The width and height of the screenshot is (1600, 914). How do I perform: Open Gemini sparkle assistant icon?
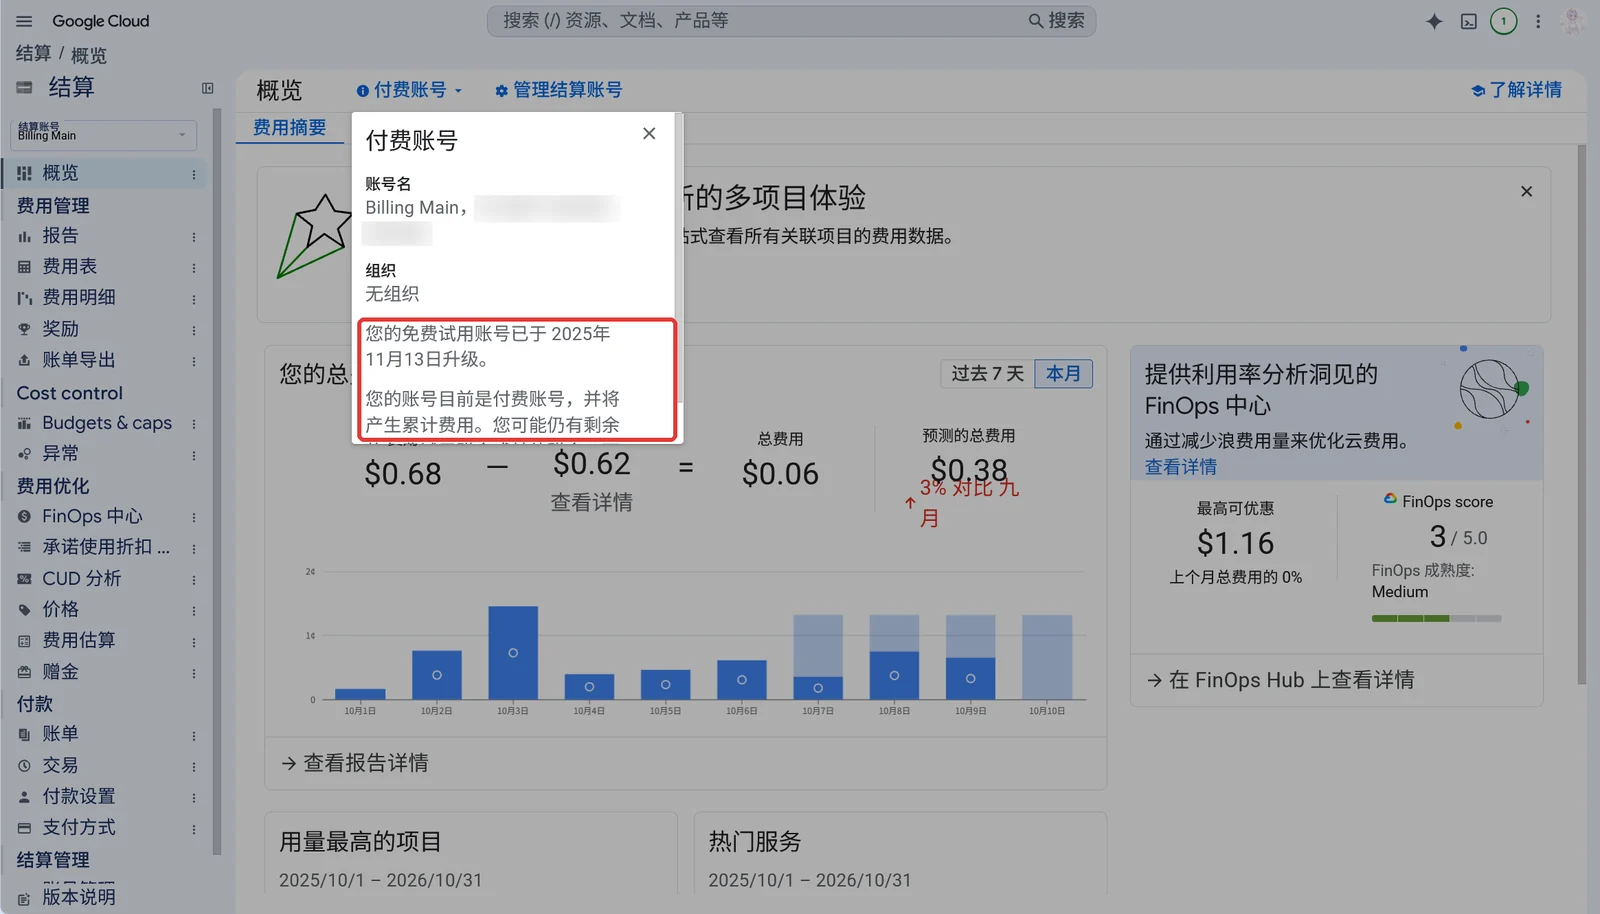coord(1434,21)
